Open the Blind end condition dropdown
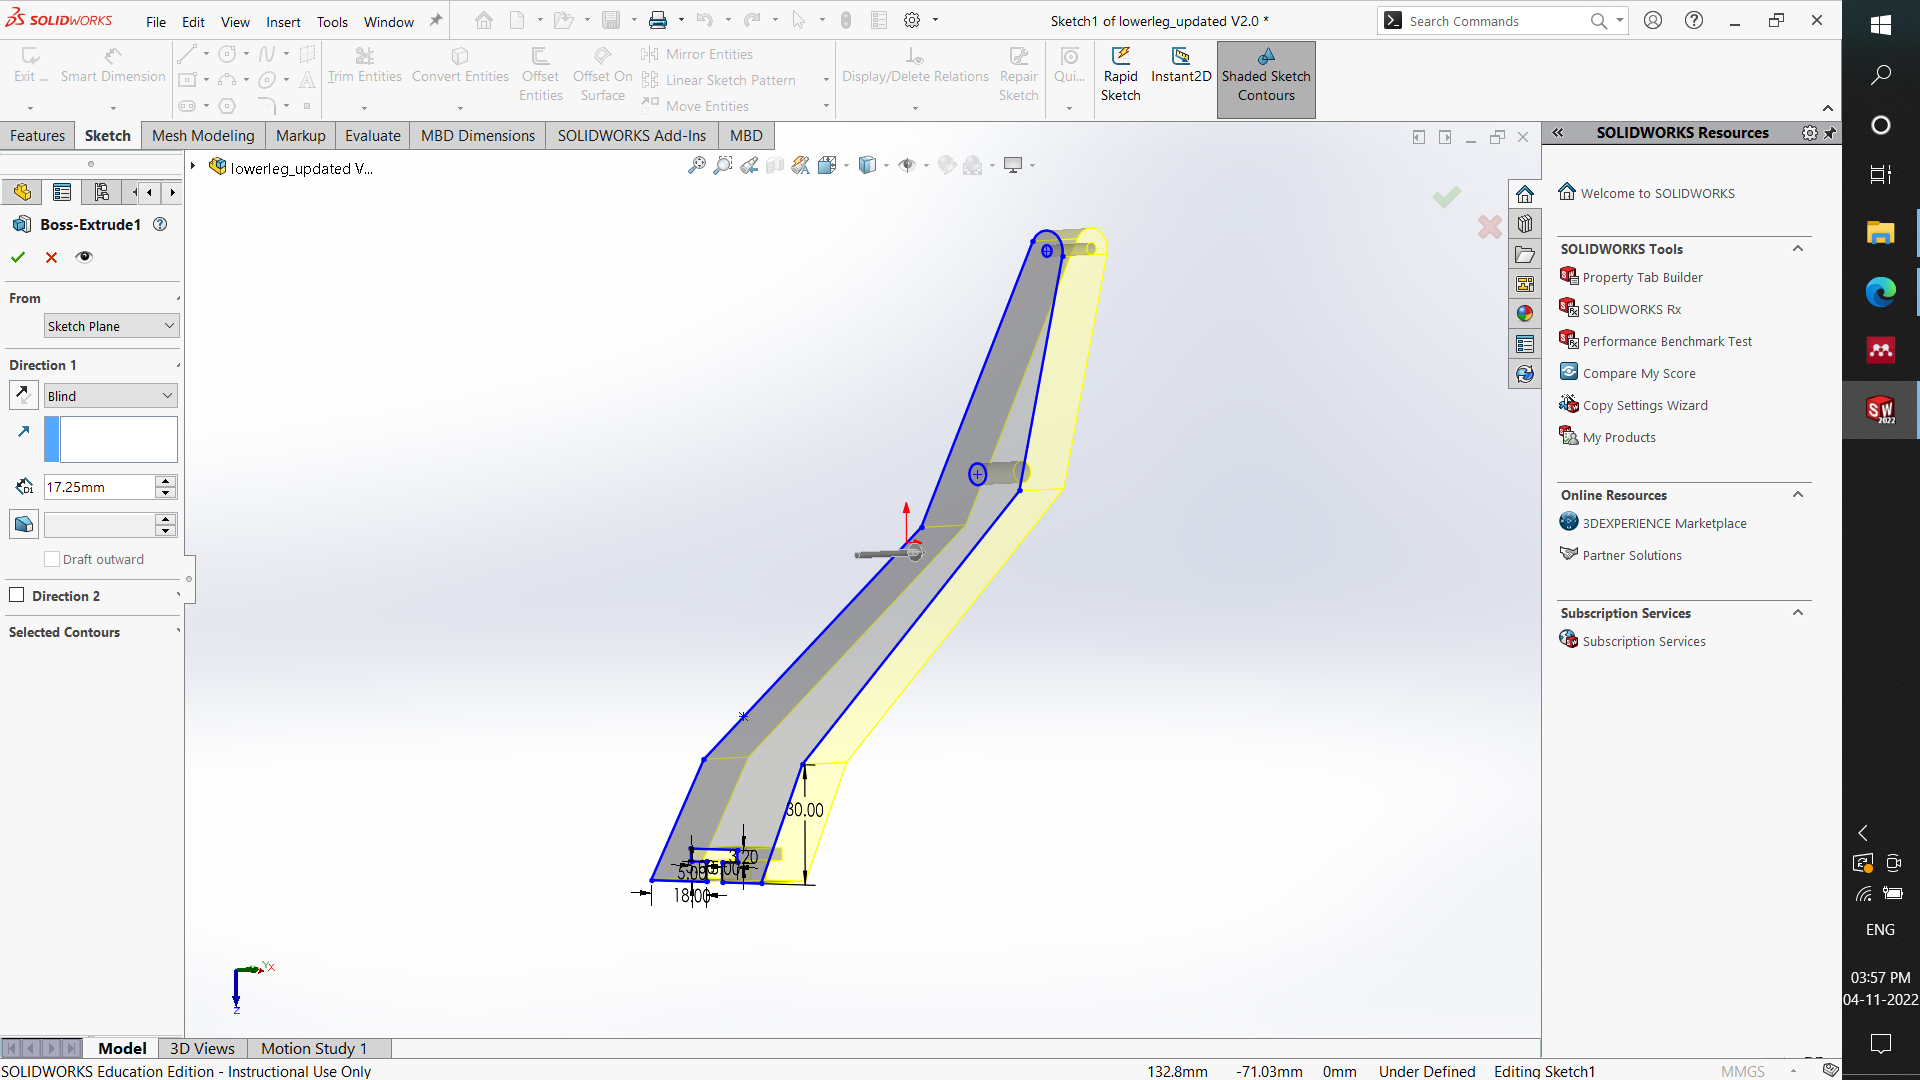 pyautogui.click(x=110, y=396)
